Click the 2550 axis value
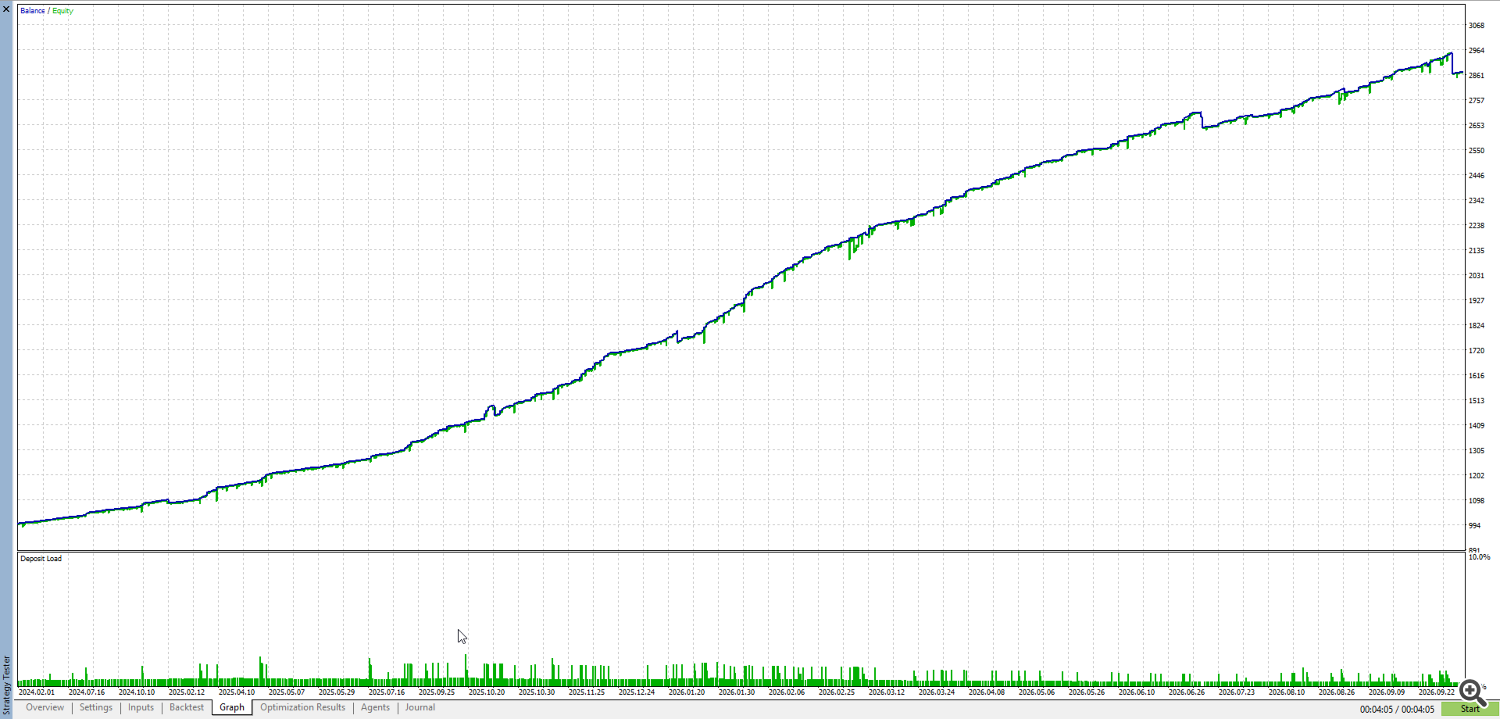 pos(1476,151)
